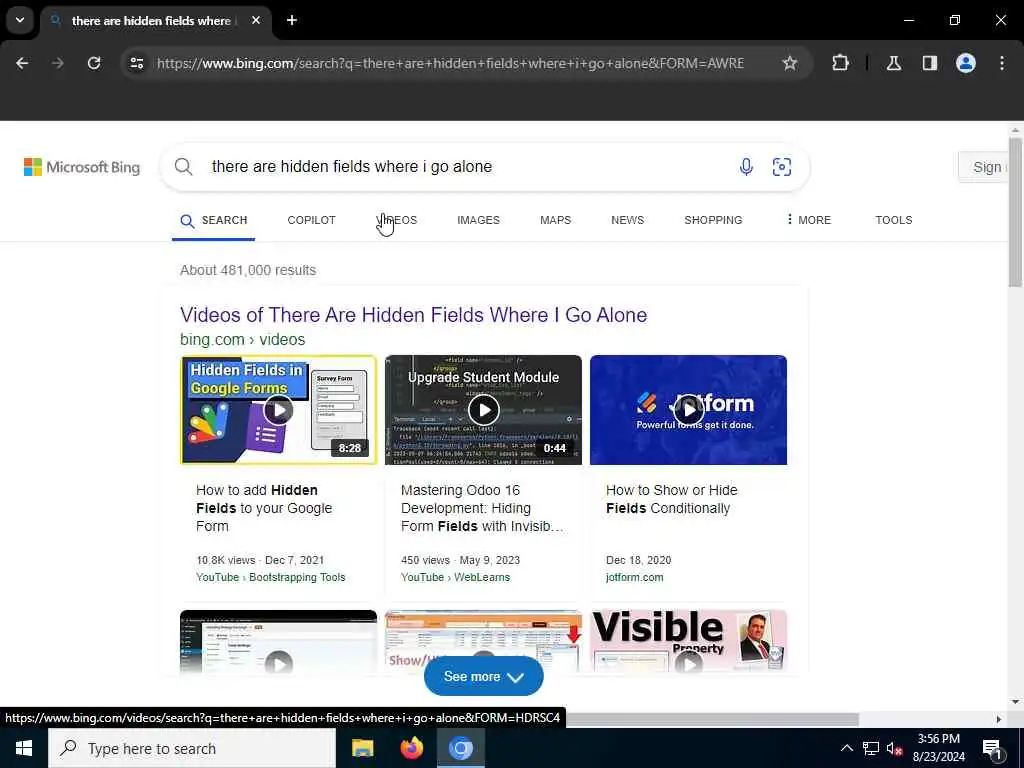Click 'About 481,000 results' text
Image resolution: width=1024 pixels, height=768 pixels.
pos(248,270)
